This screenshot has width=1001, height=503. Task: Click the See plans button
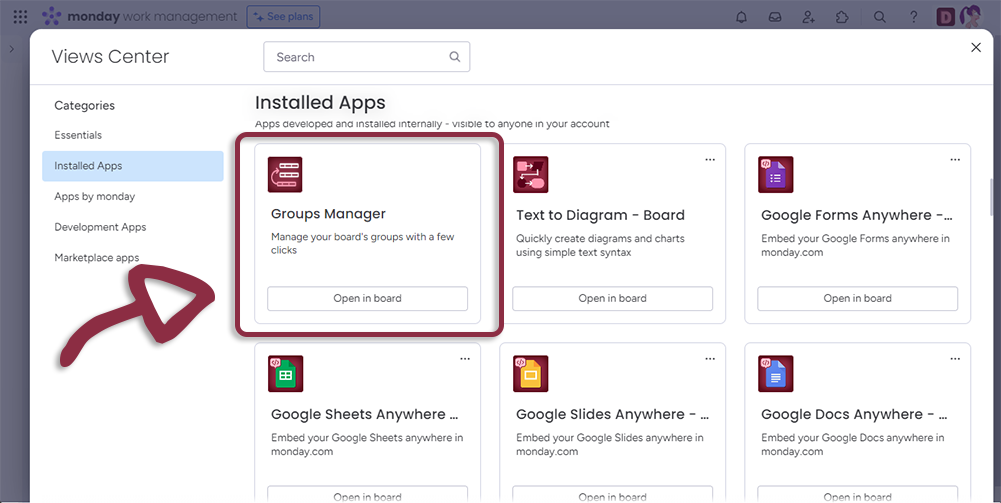coord(284,17)
